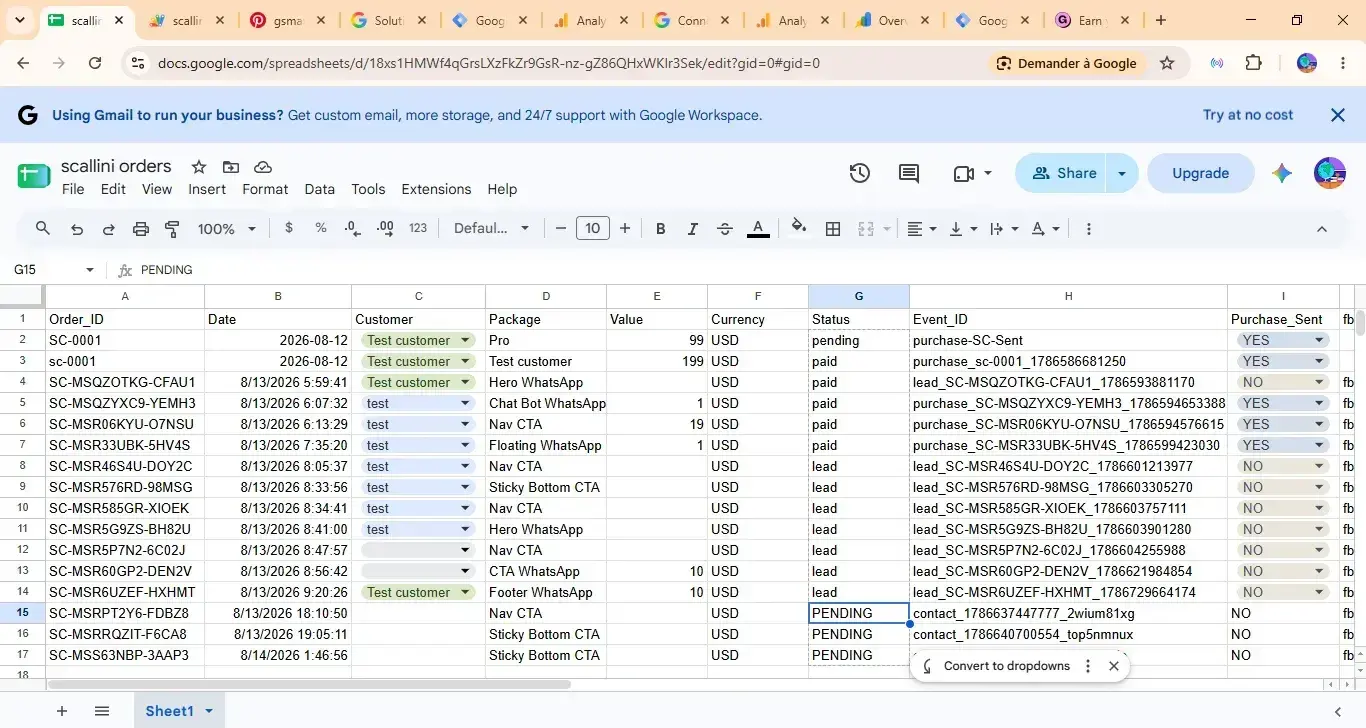The image size is (1366, 728).
Task: Star the scallini orders document
Action: [x=199, y=167]
